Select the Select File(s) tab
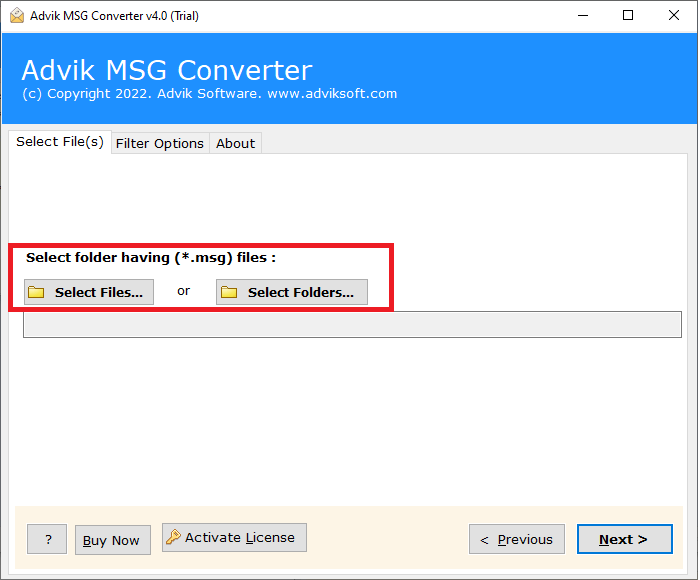The height and width of the screenshot is (580, 700). 60,142
